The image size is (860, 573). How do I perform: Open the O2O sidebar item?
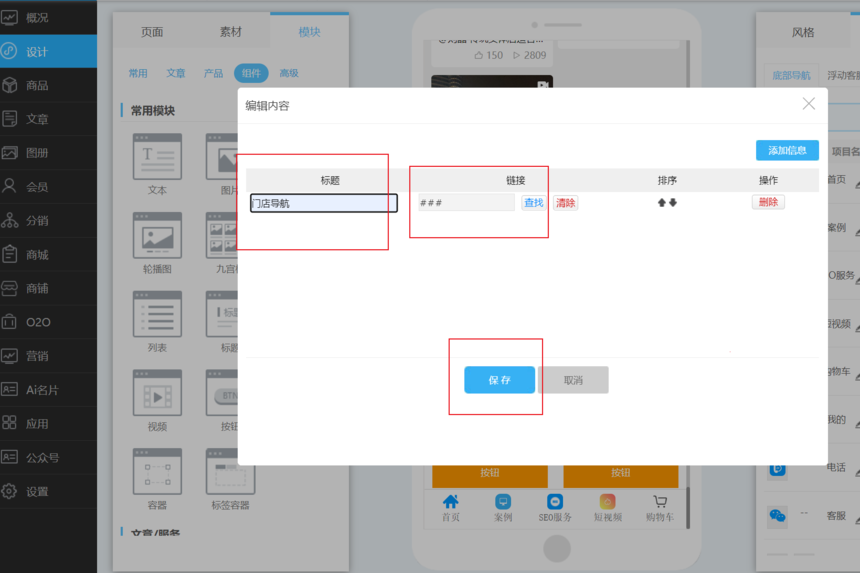[48, 322]
